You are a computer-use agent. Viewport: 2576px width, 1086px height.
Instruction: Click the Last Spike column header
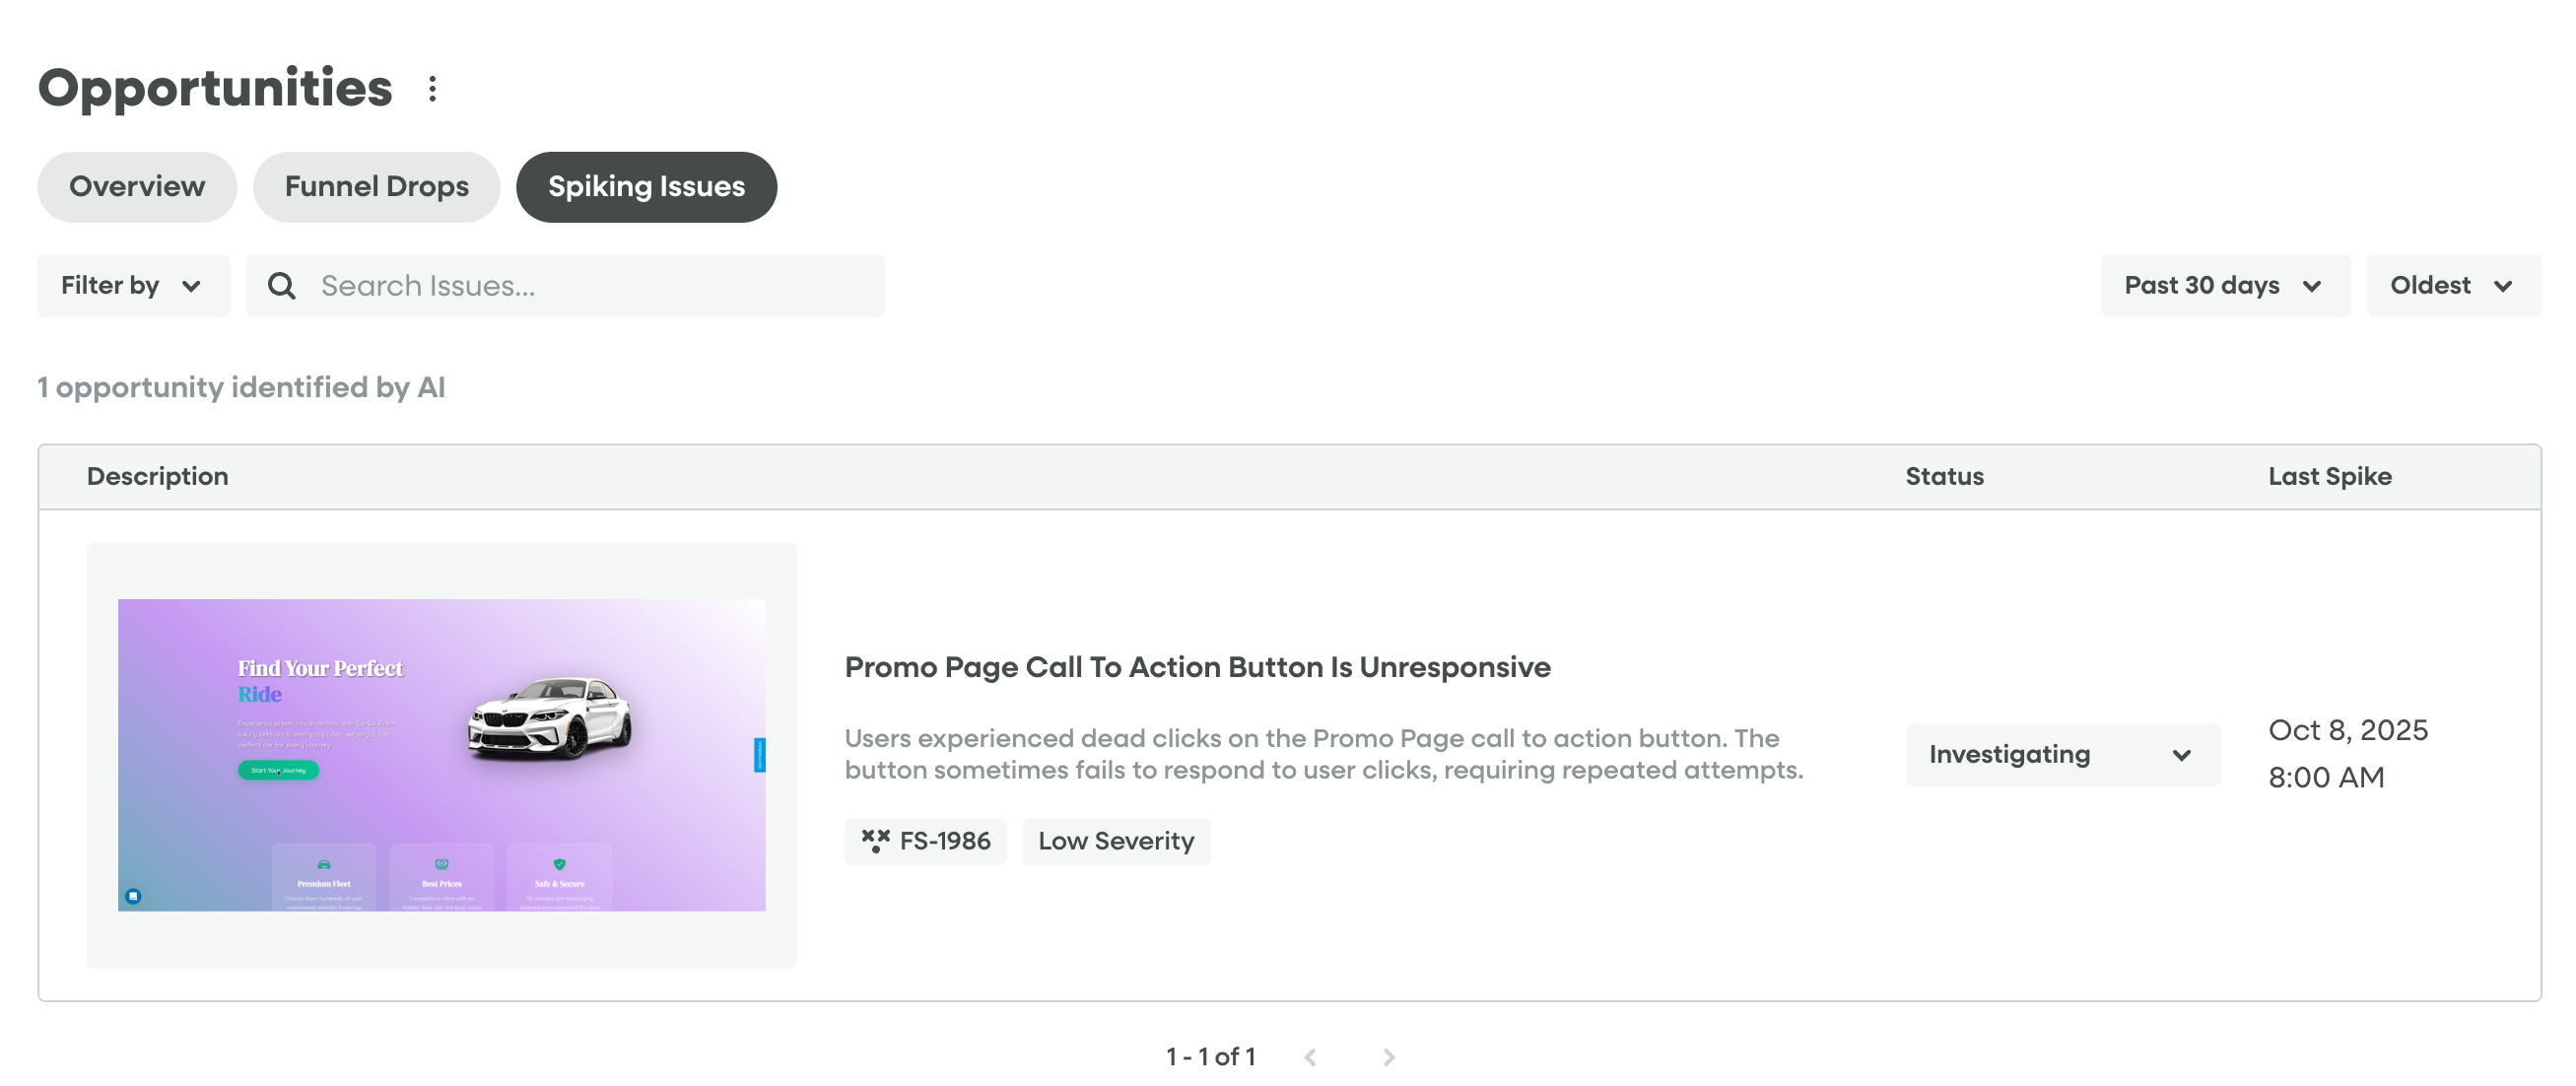pyautogui.click(x=2329, y=477)
